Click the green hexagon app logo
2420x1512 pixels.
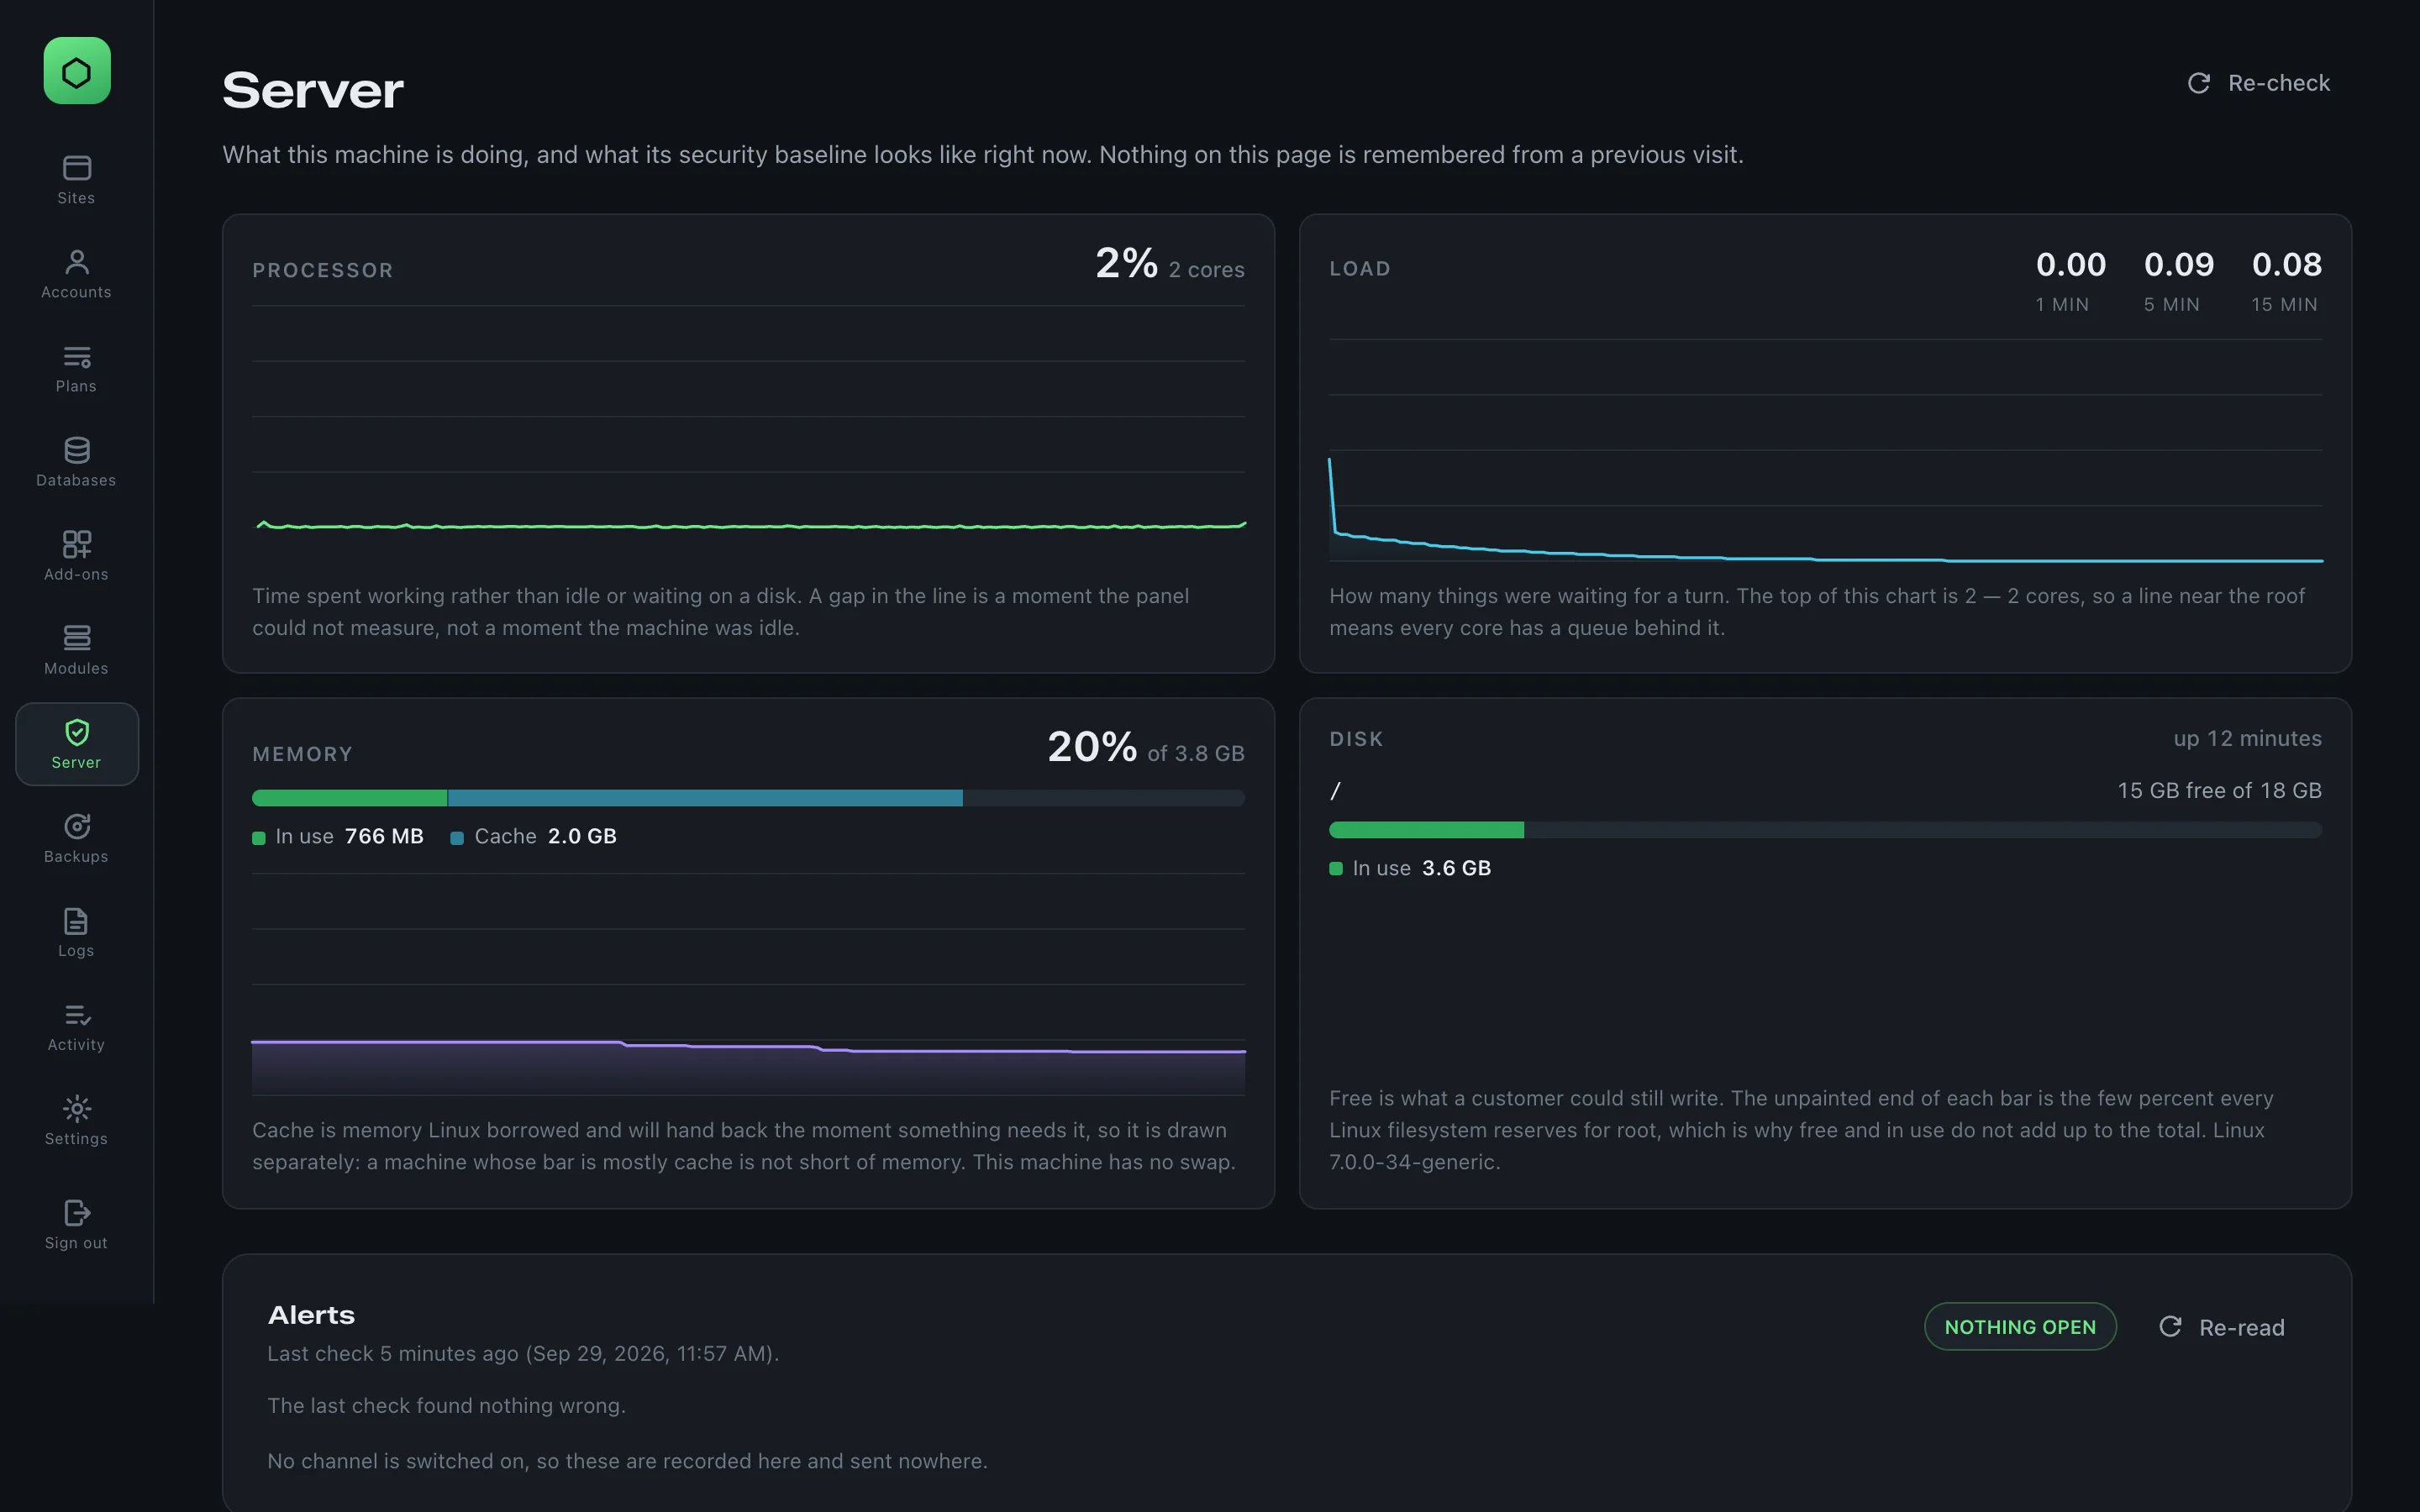77,71
